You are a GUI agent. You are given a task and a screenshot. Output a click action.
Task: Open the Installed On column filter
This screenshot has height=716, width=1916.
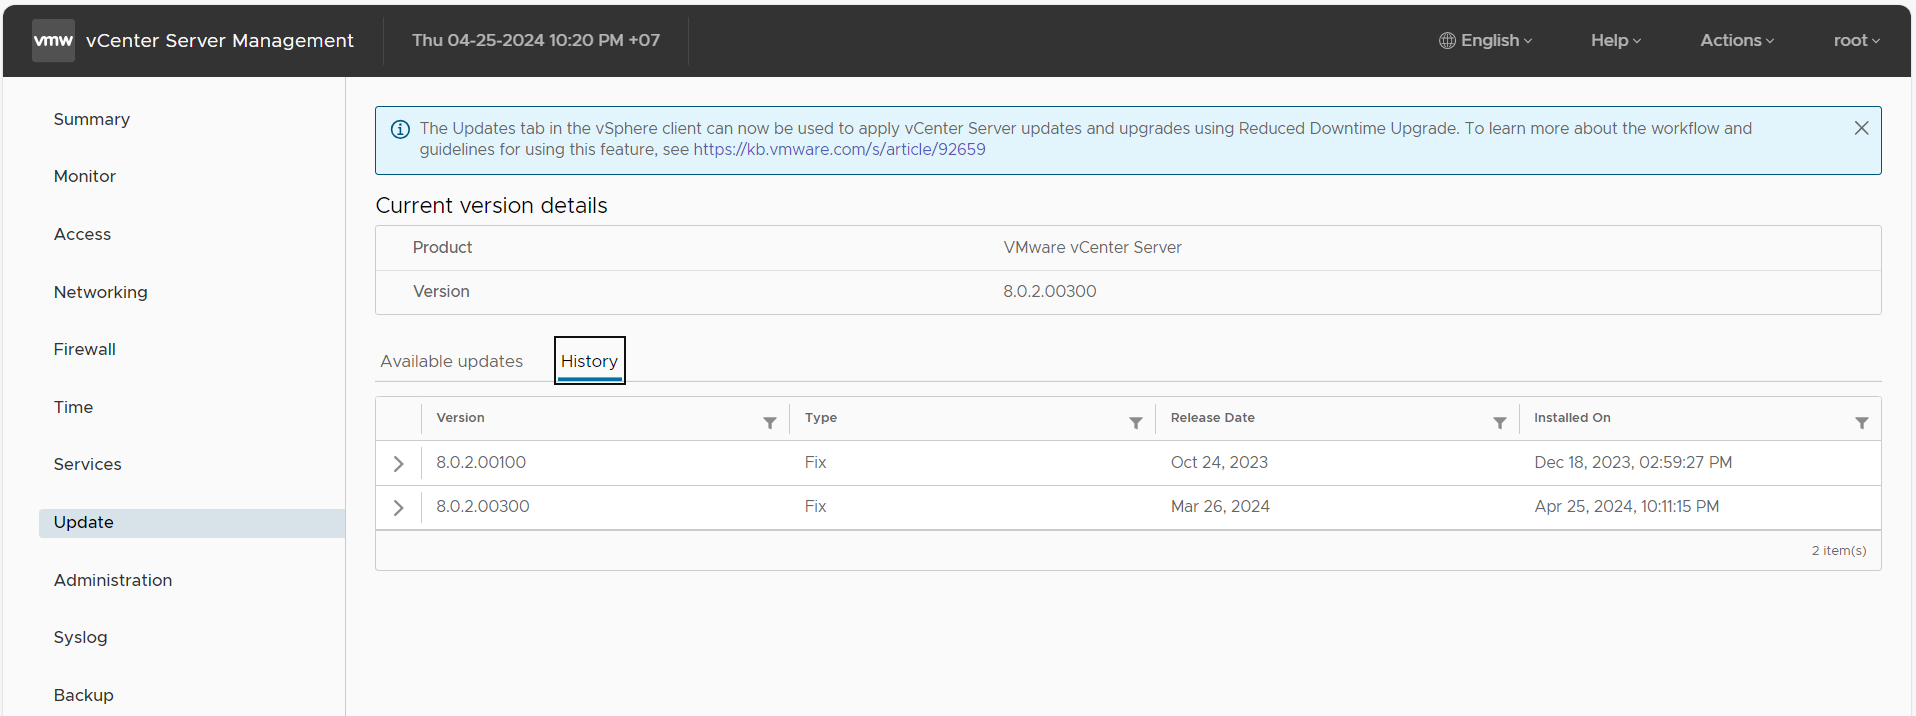1861,423
